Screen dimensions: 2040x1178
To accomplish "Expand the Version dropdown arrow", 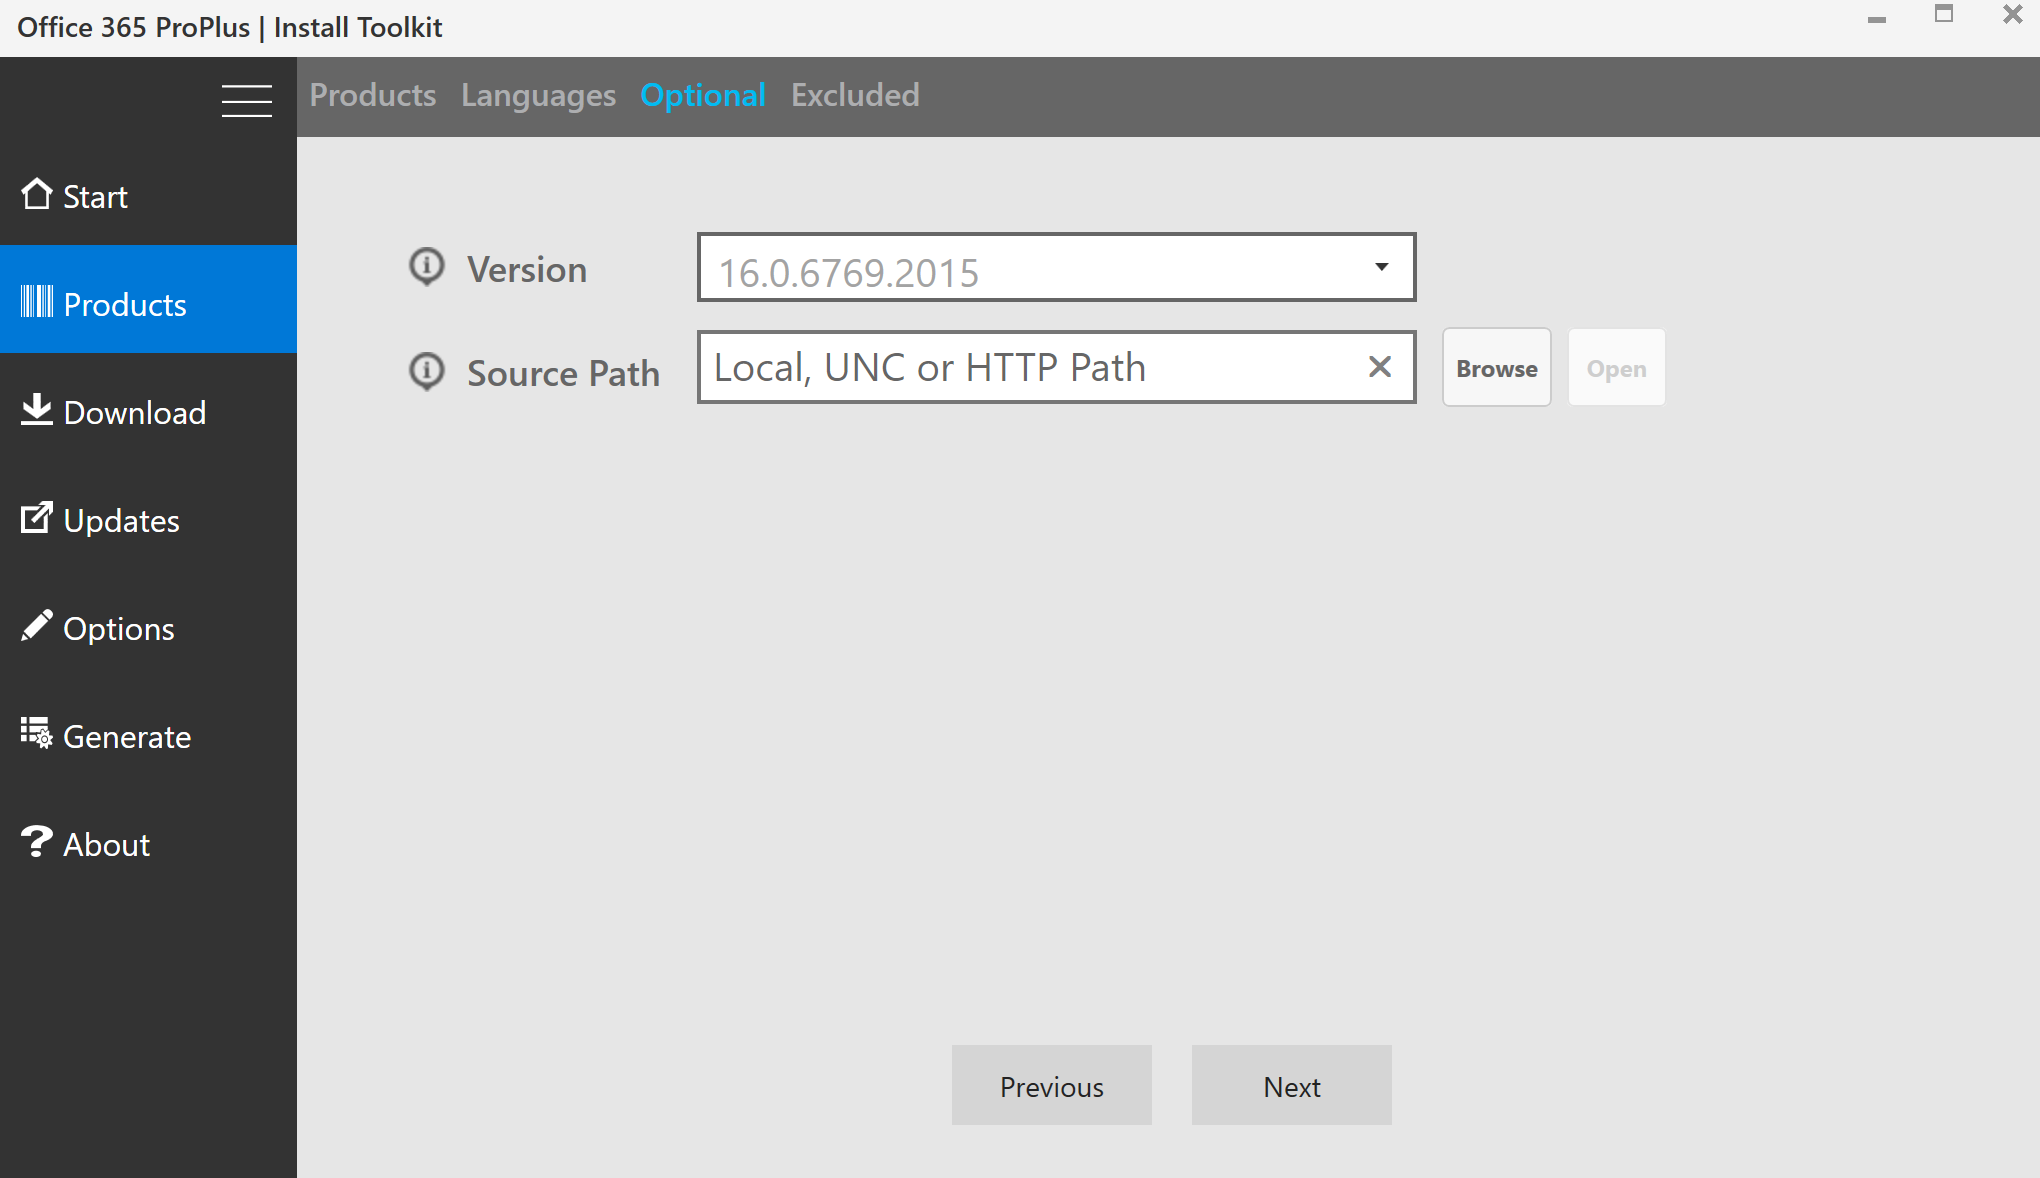I will [1381, 267].
